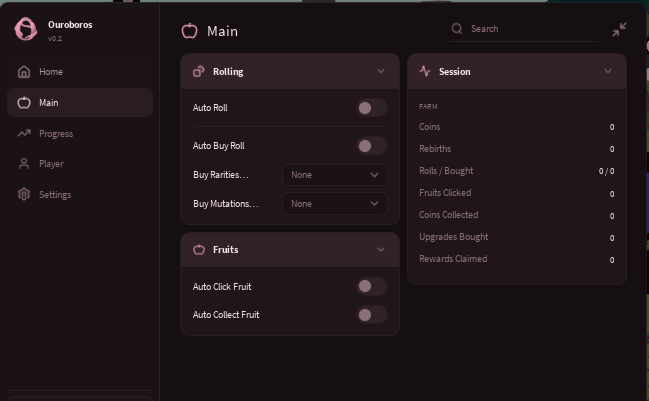This screenshot has height=401, width=649.
Task: Open the Buy Rarities dropdown
Action: [x=335, y=175]
